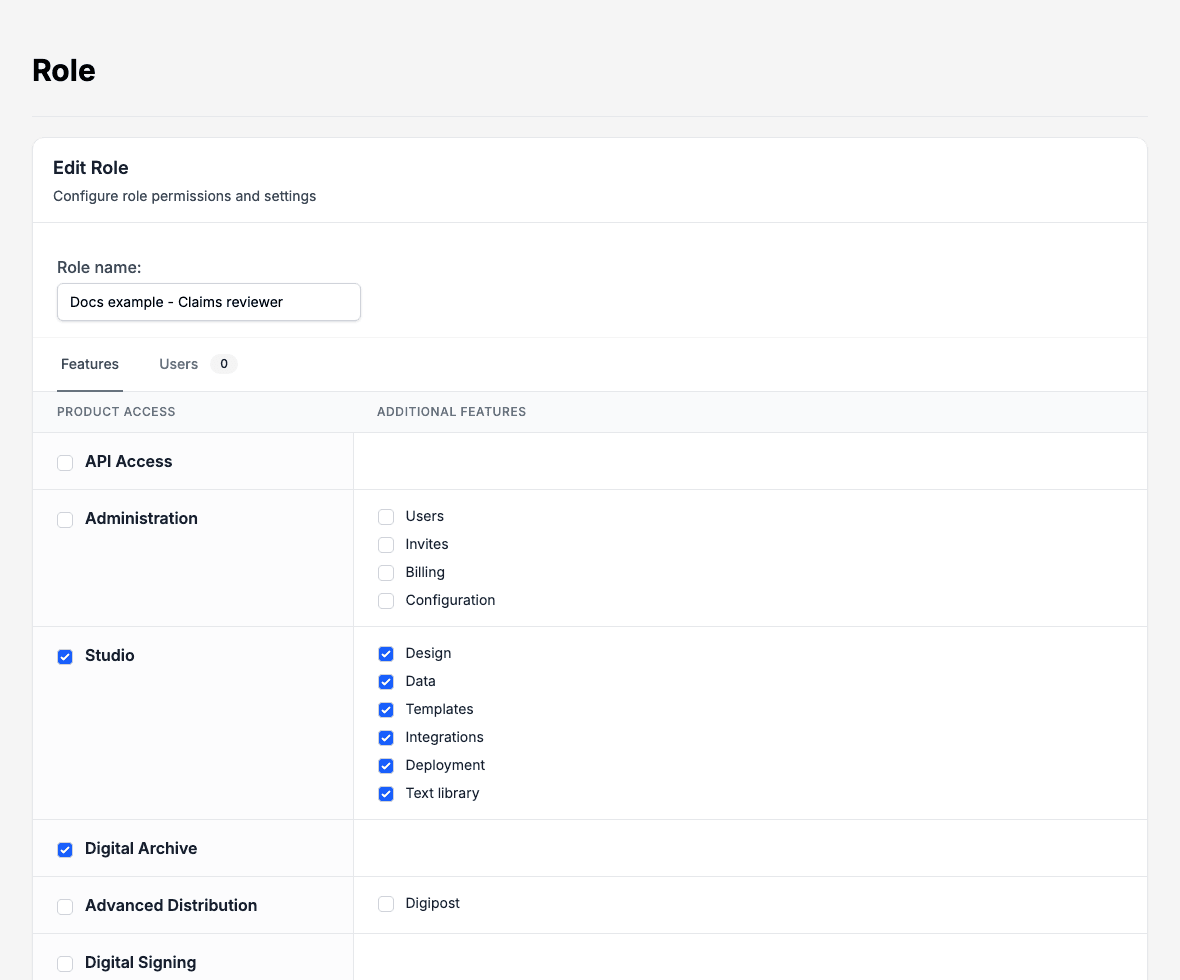Enable Configuration under Administration
This screenshot has height=980, width=1180.
[385, 600]
